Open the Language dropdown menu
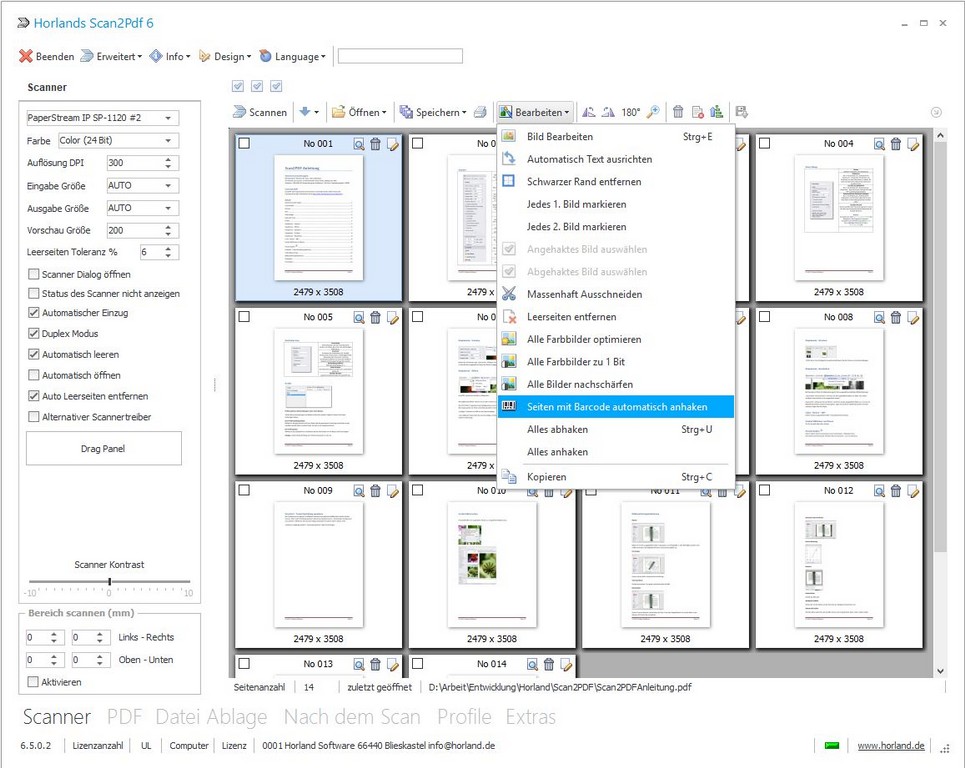Viewport: 965px width, 768px height. click(x=293, y=57)
